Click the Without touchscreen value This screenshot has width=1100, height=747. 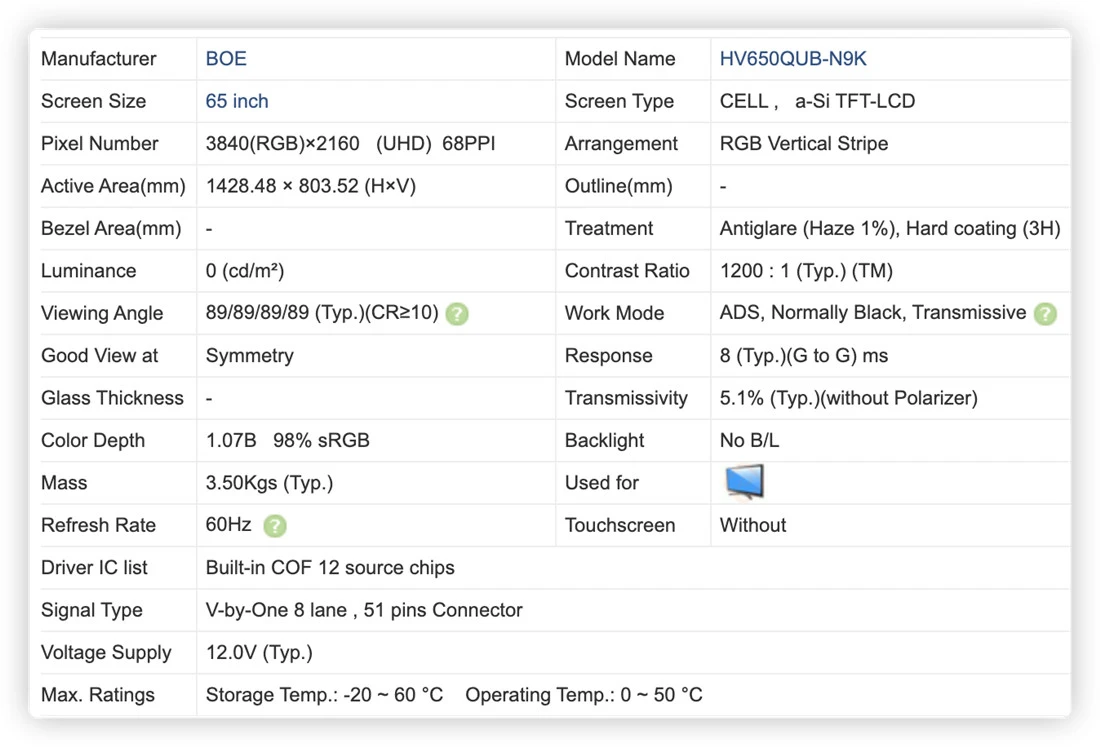[x=753, y=525]
